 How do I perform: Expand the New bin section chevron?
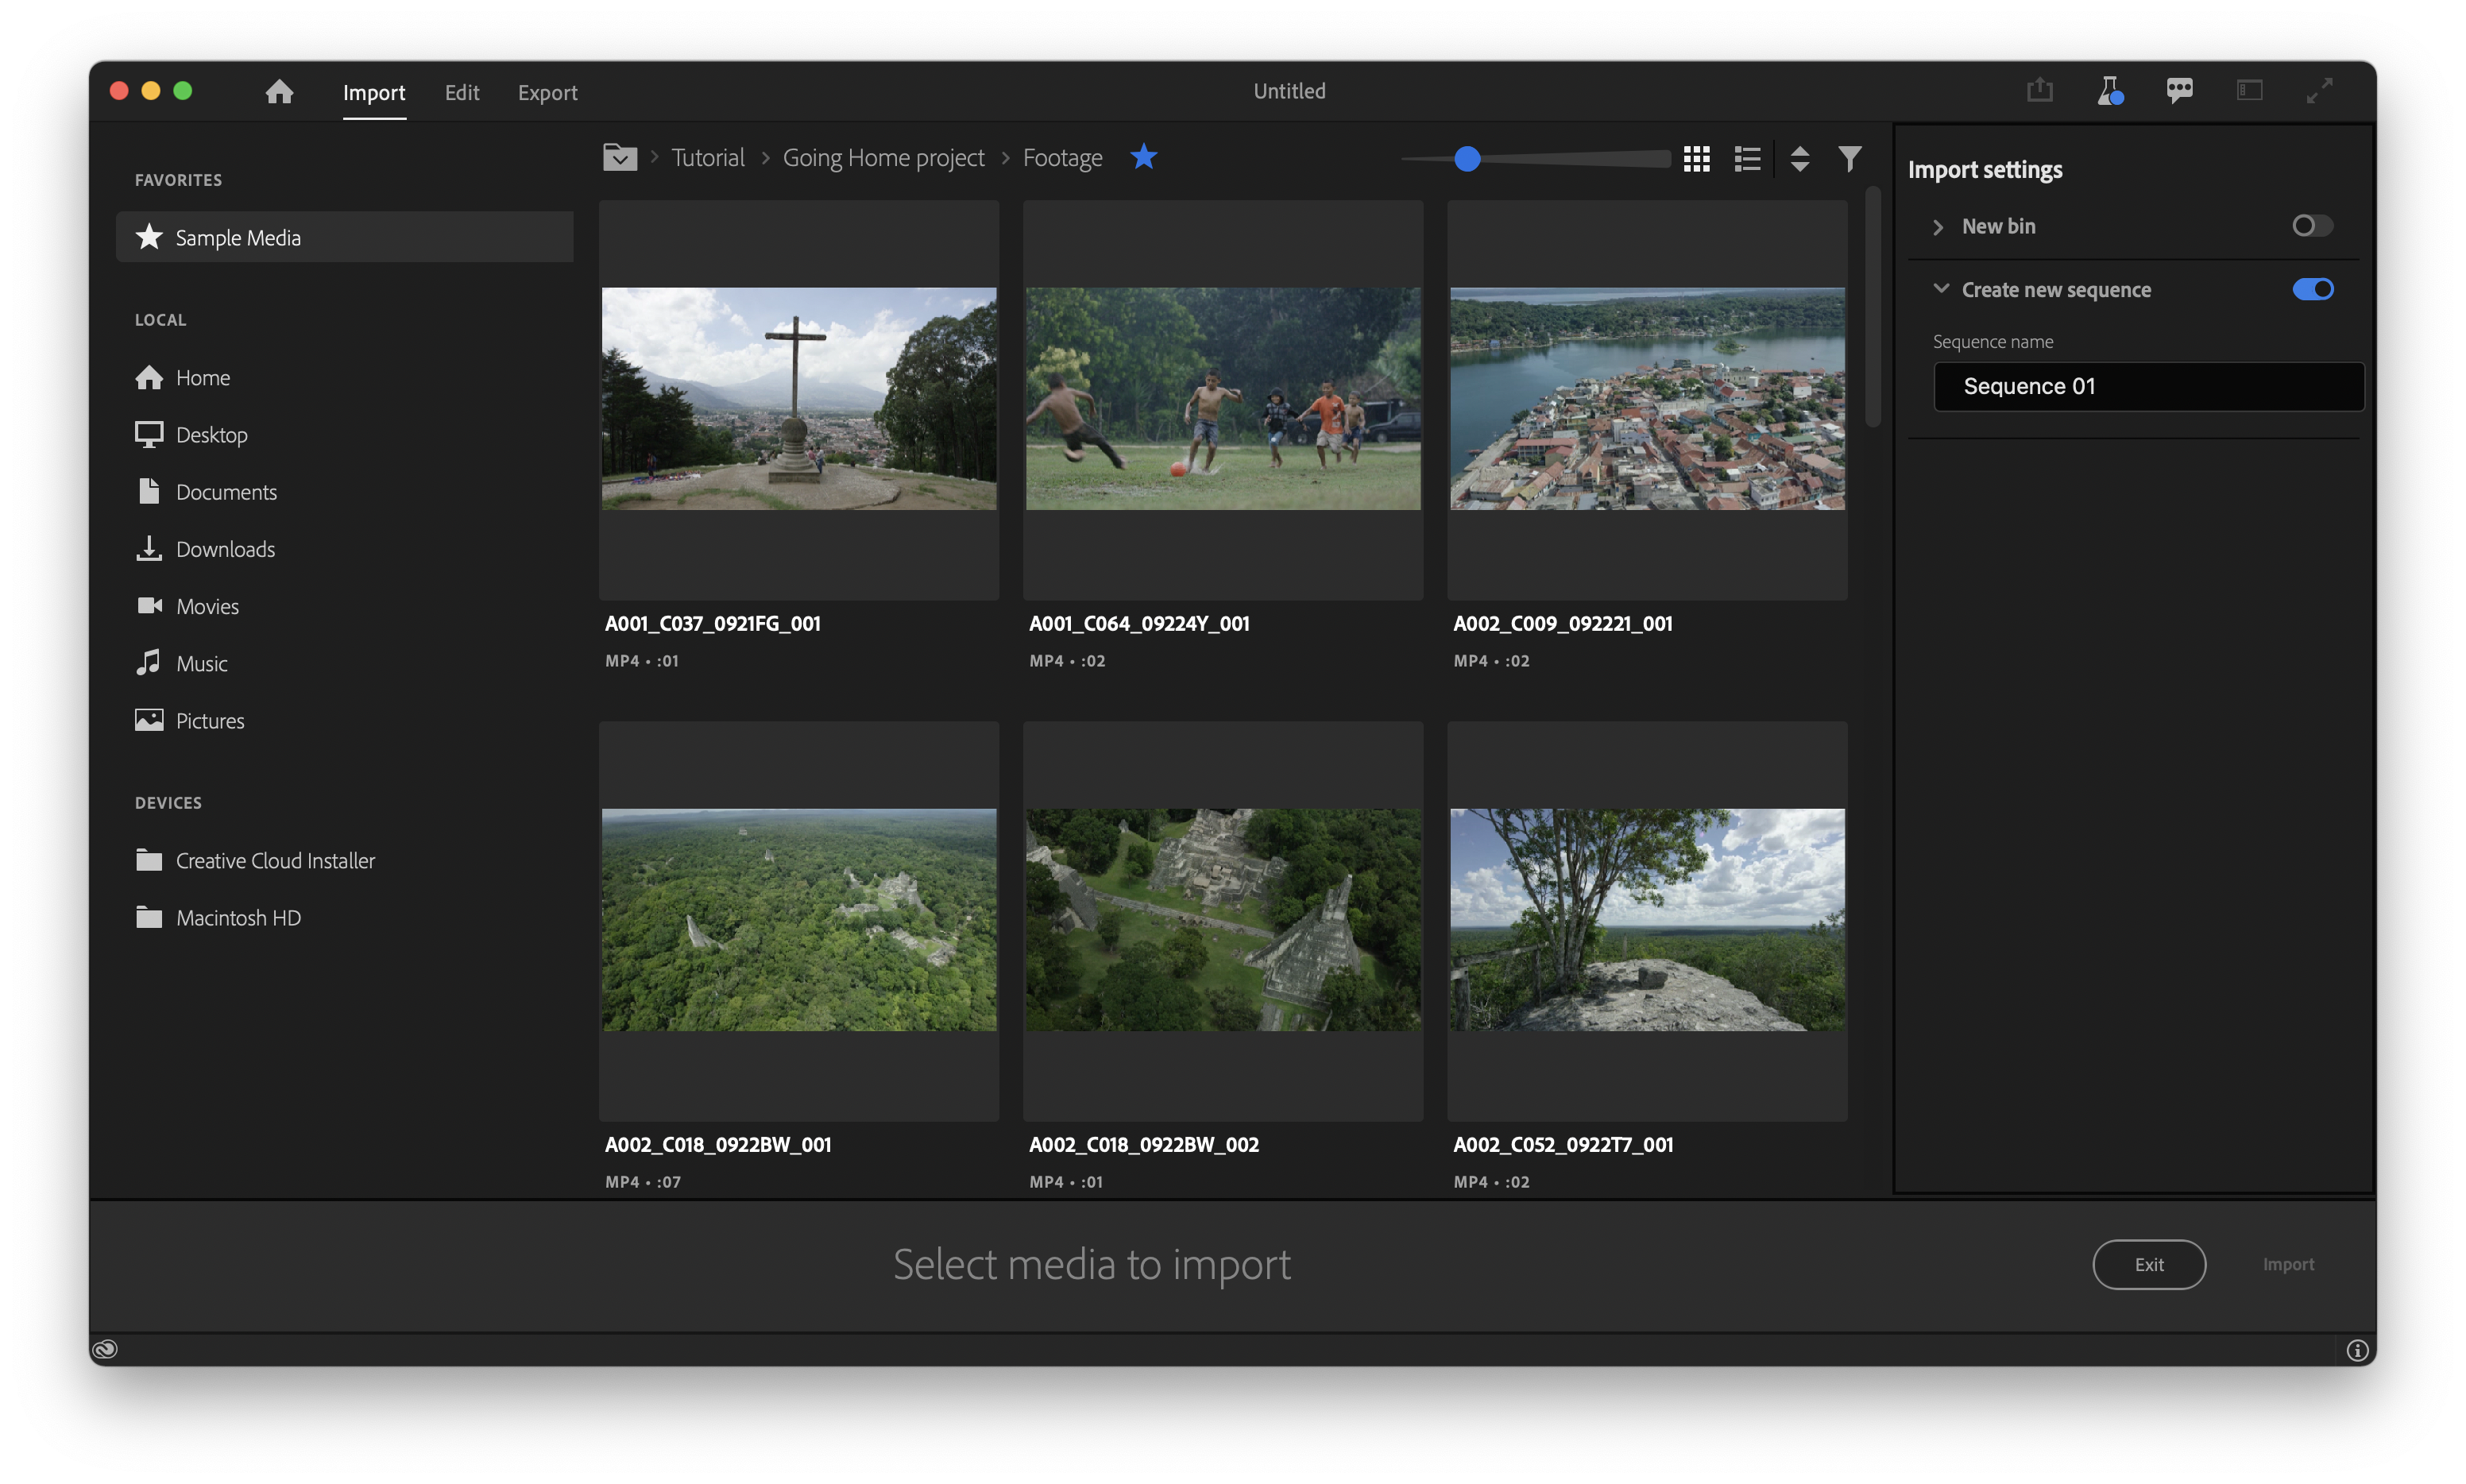point(1938,227)
